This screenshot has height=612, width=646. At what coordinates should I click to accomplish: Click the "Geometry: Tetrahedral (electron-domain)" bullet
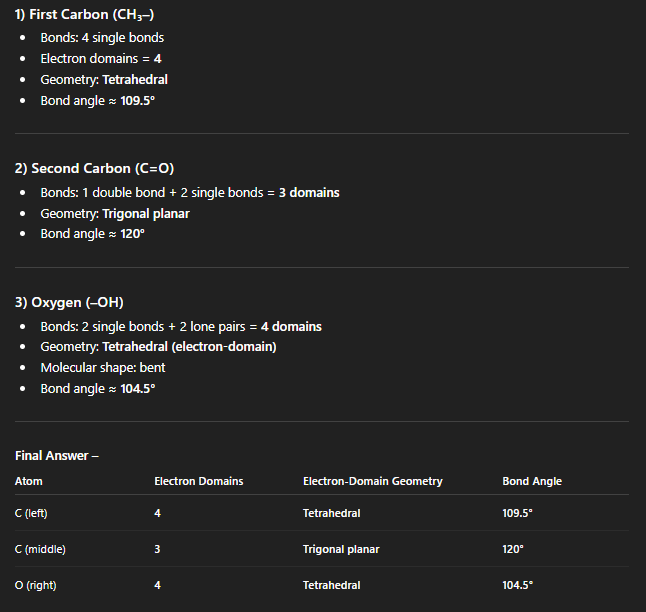coord(158,347)
